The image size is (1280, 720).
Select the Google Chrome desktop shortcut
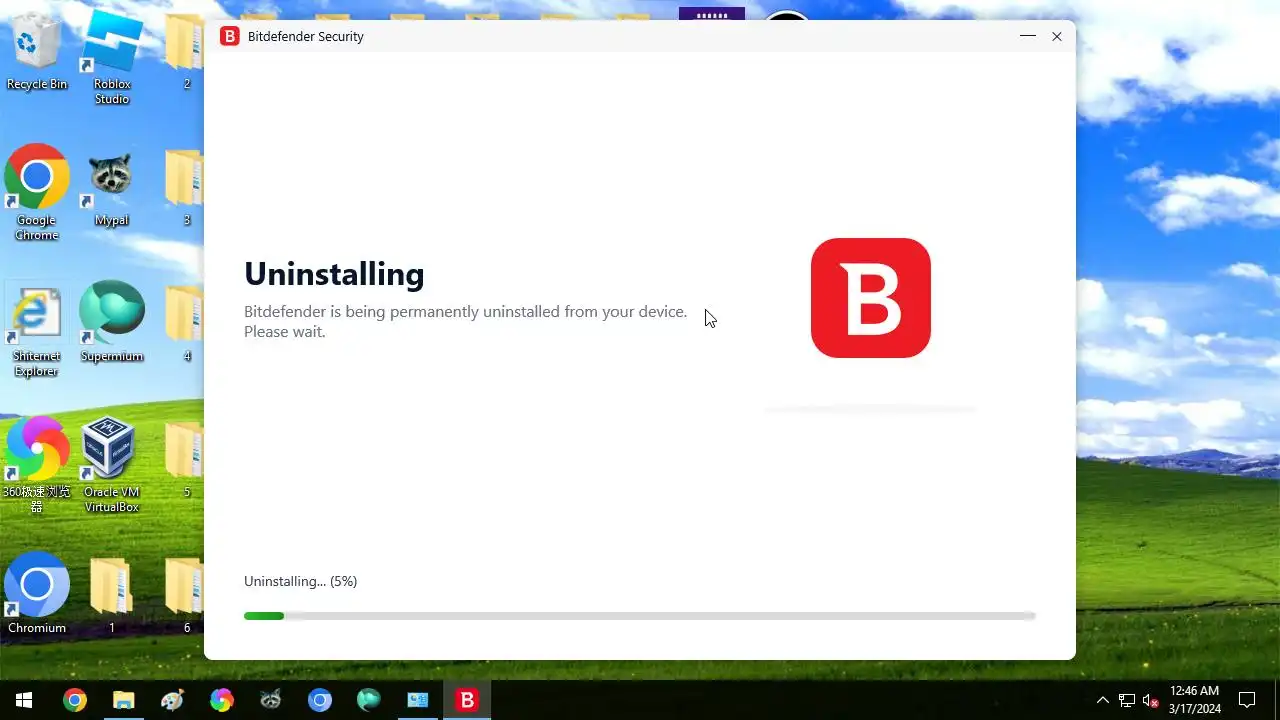[37, 193]
